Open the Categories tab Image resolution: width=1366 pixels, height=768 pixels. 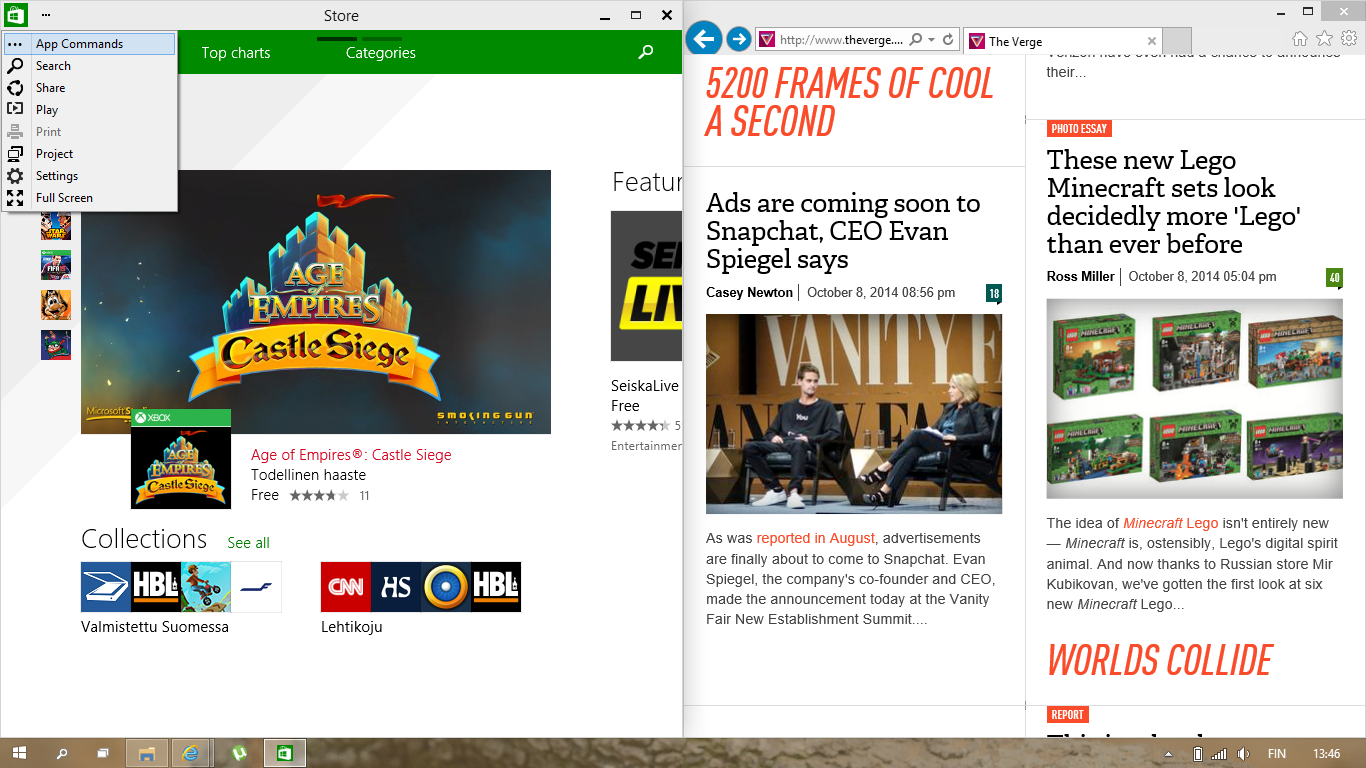click(380, 53)
